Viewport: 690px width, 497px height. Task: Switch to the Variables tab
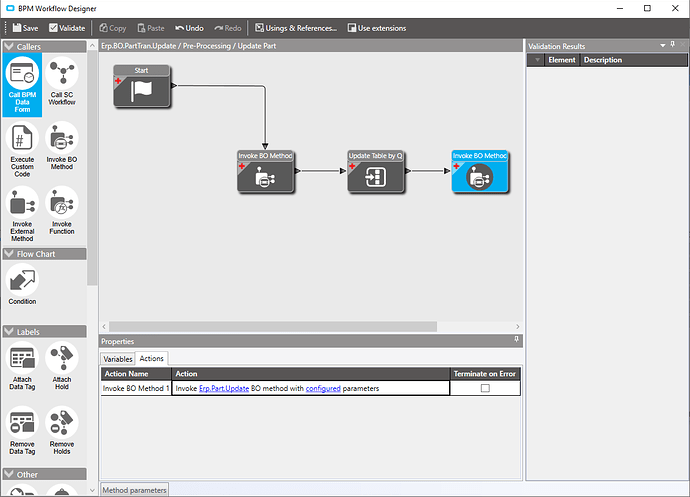point(117,359)
